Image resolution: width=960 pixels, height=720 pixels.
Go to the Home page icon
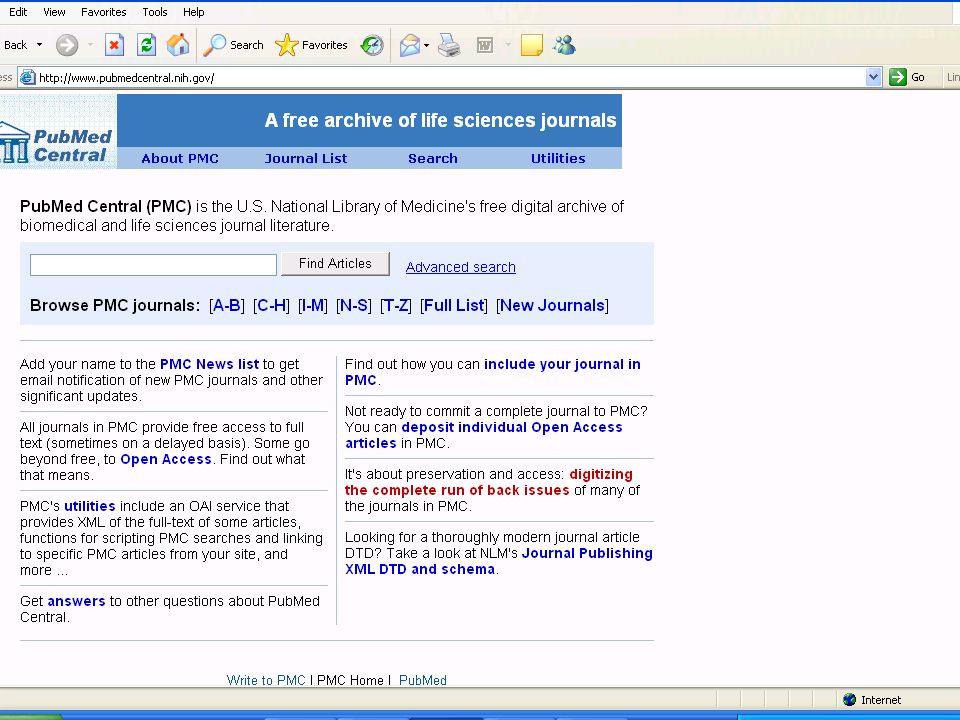coord(178,45)
